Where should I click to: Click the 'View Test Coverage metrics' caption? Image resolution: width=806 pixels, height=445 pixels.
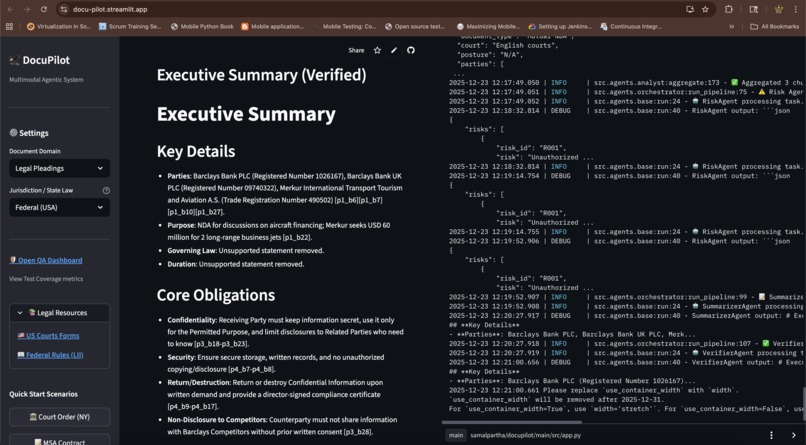[46, 279]
